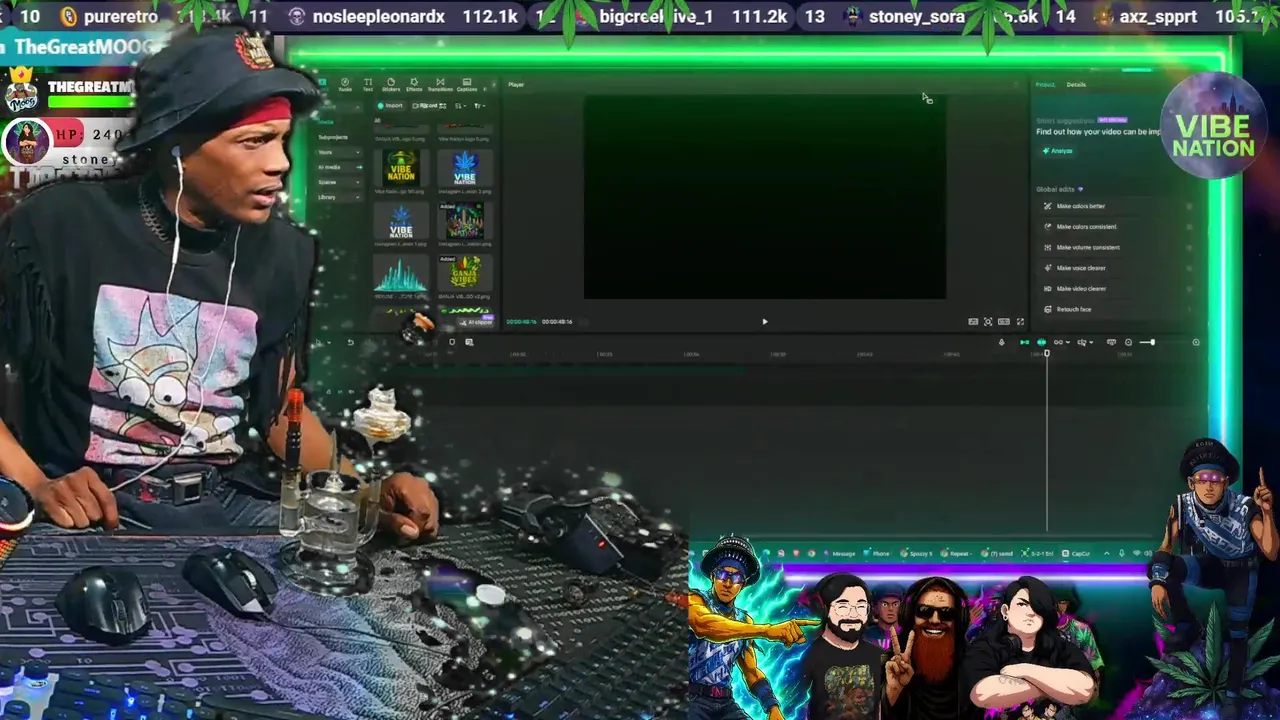Click the player focus frame icon
This screenshot has width=1280, height=720.
pos(988,321)
